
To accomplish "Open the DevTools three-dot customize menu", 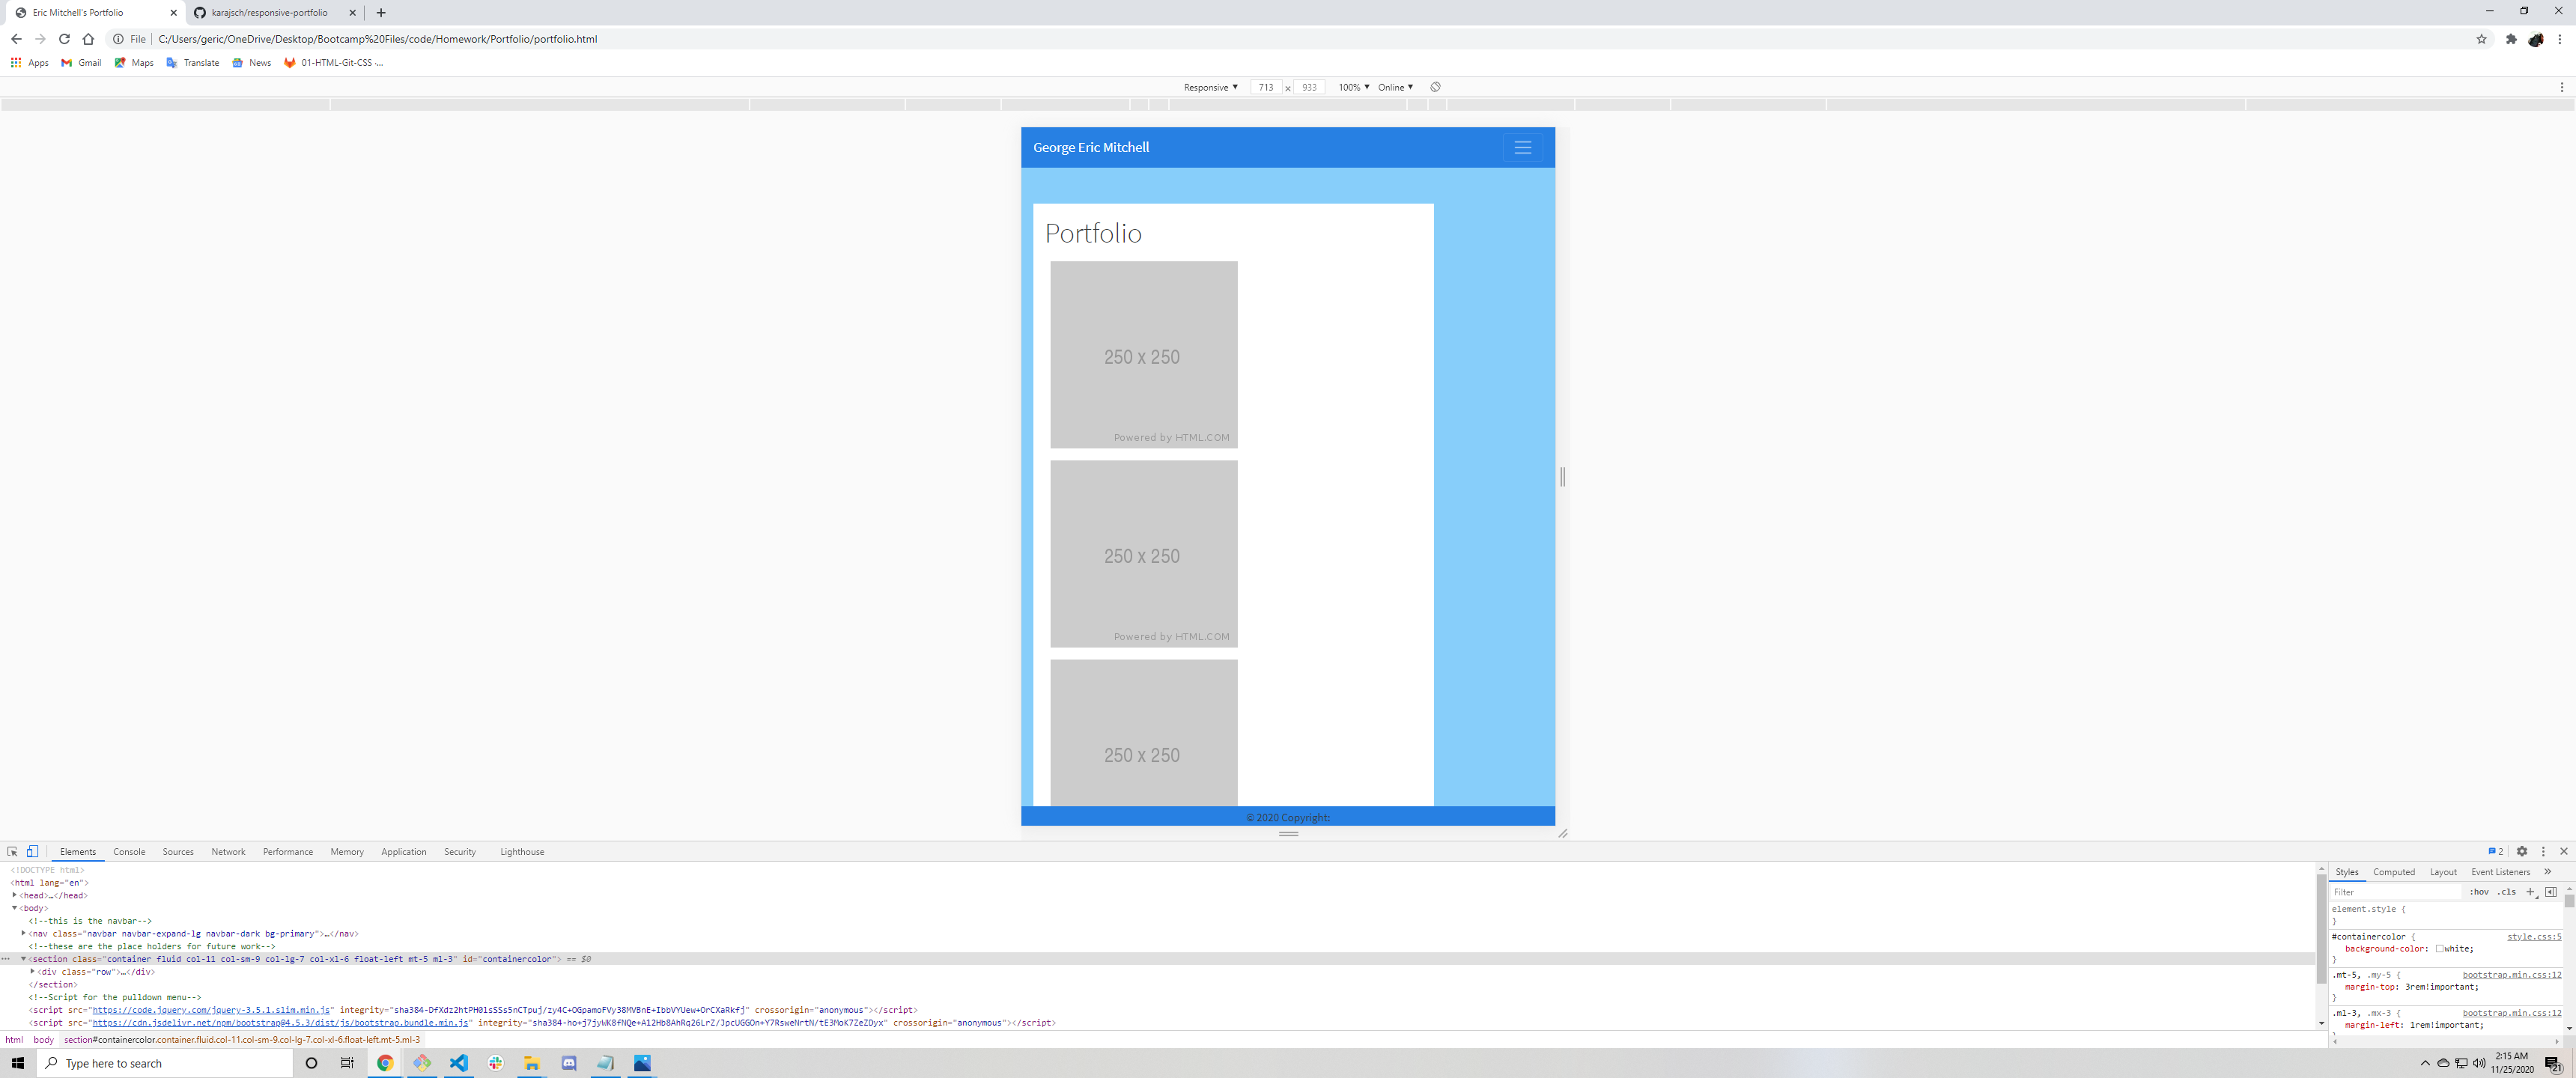I will pos(2543,851).
